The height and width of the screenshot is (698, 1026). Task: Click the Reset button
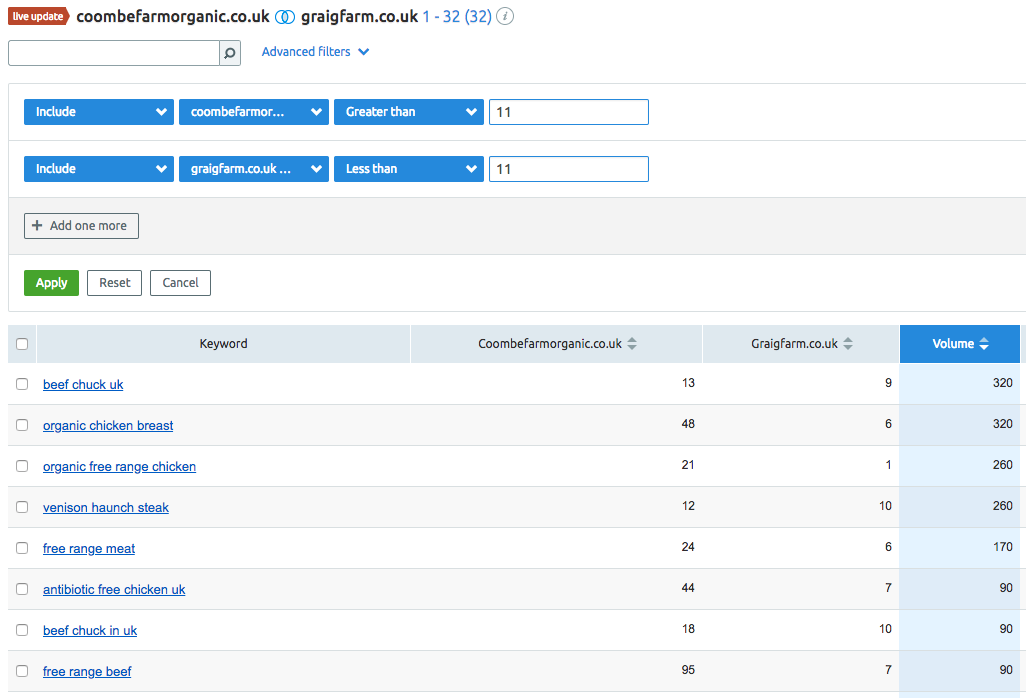point(115,283)
